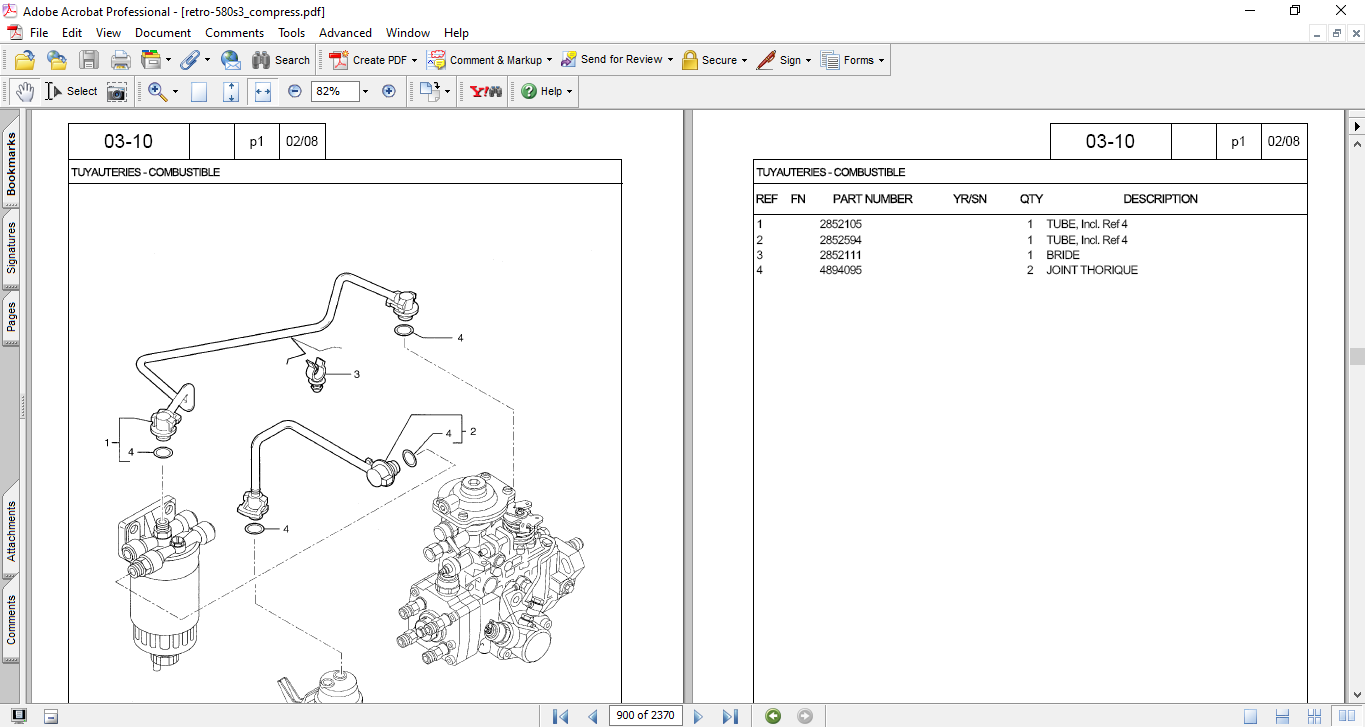
Task: Open the zoom percentage dropdown
Action: pos(365,91)
